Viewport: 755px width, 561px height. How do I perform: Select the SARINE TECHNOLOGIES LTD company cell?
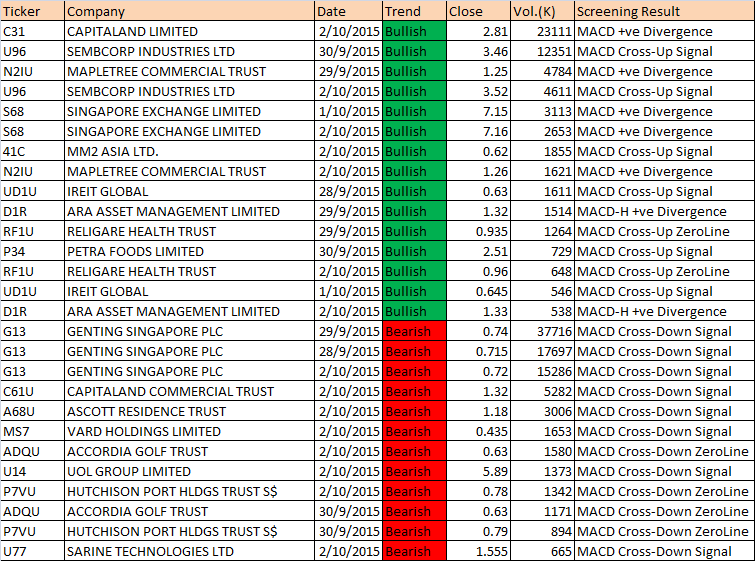(189, 551)
